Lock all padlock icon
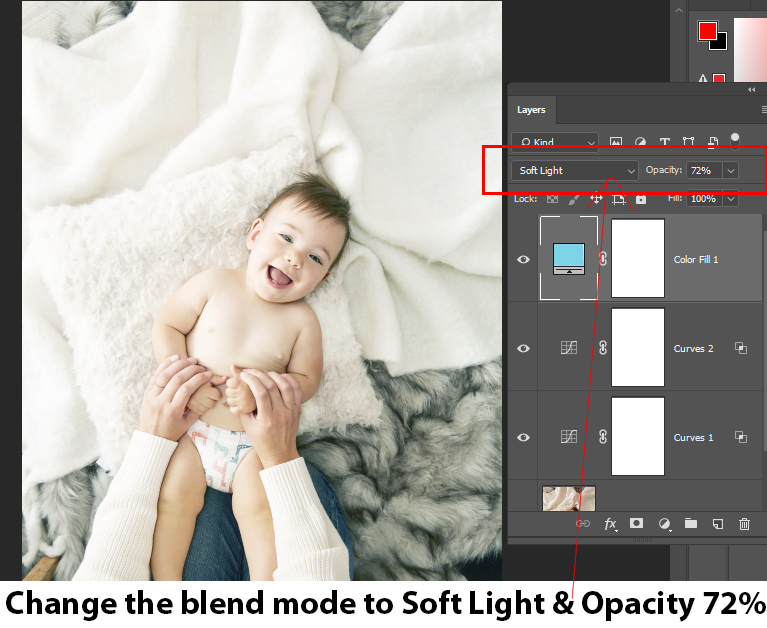This screenshot has height=628, width=767. point(641,199)
